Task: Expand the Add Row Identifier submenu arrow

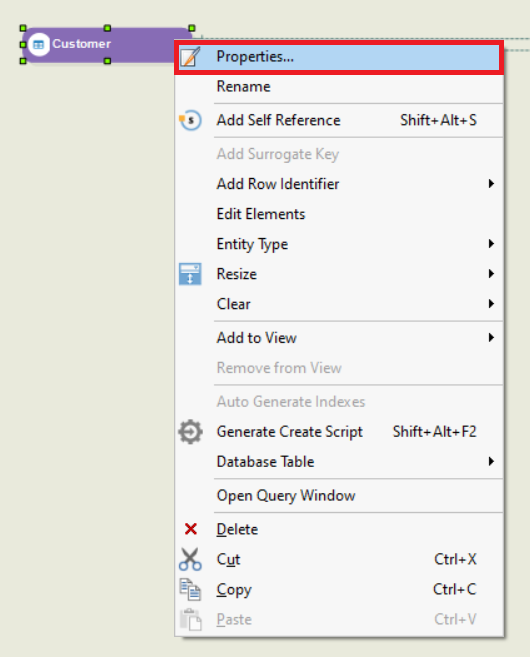Action: tap(491, 184)
